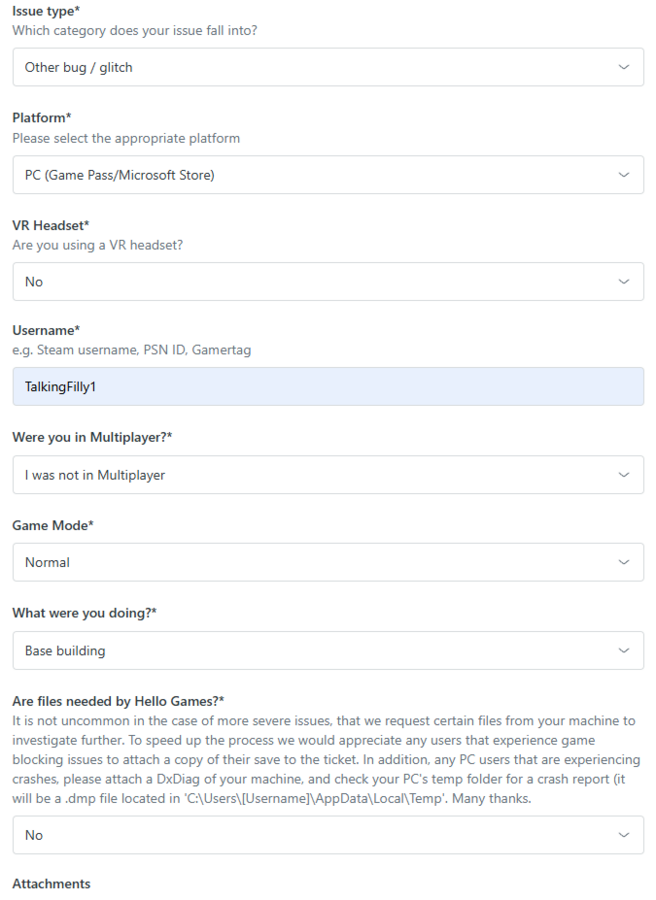Click the chevron arrow in VR Headset box
This screenshot has height=900, width=656.
coord(624,282)
